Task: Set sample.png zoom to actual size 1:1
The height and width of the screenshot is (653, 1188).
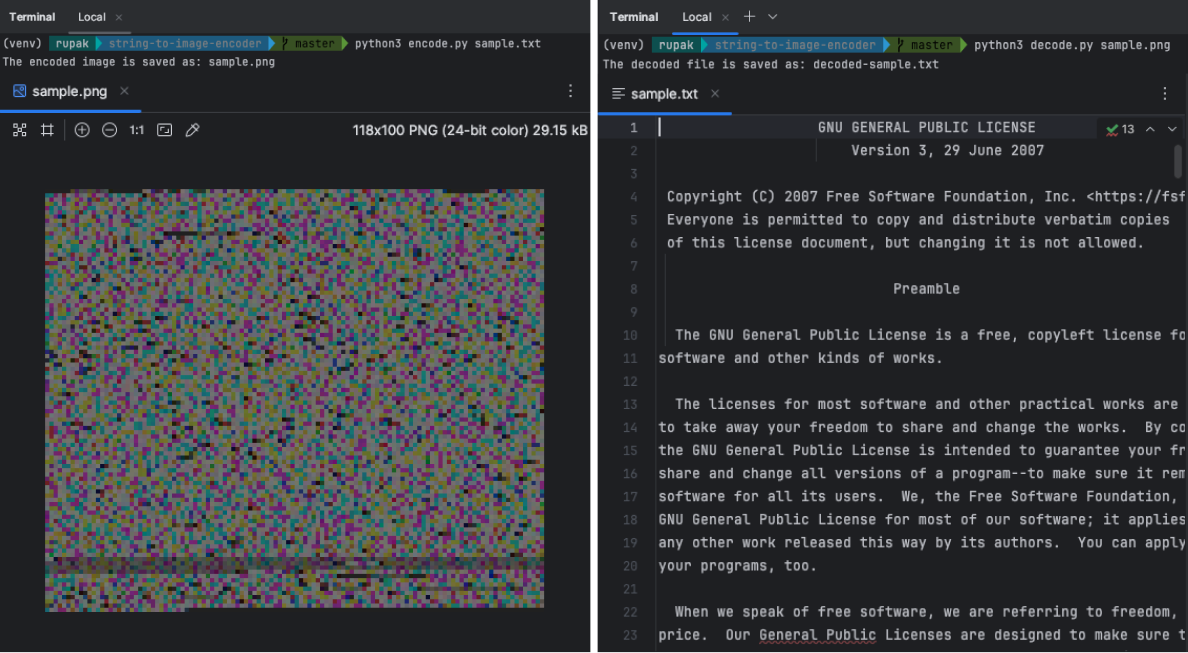Action: [137, 129]
